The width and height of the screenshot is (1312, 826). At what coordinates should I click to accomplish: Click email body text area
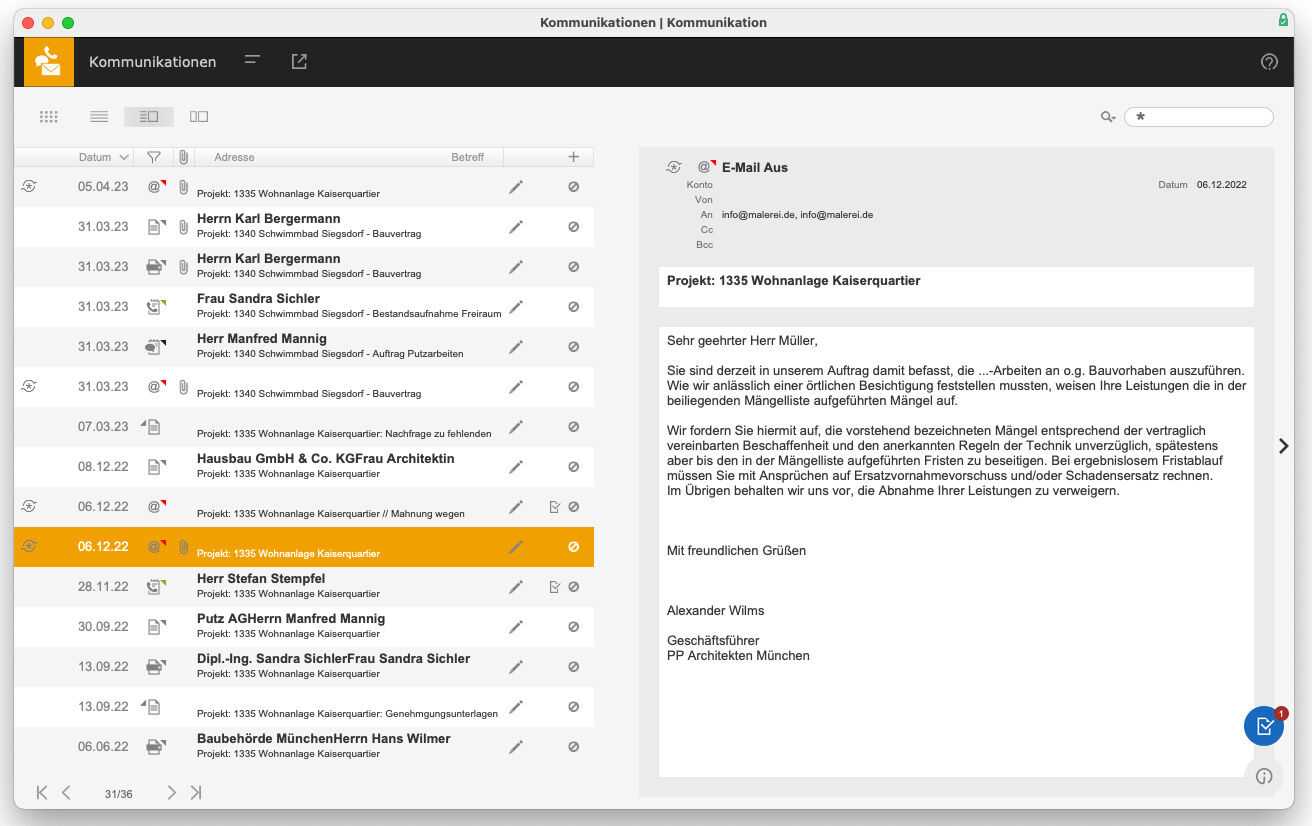click(956, 551)
